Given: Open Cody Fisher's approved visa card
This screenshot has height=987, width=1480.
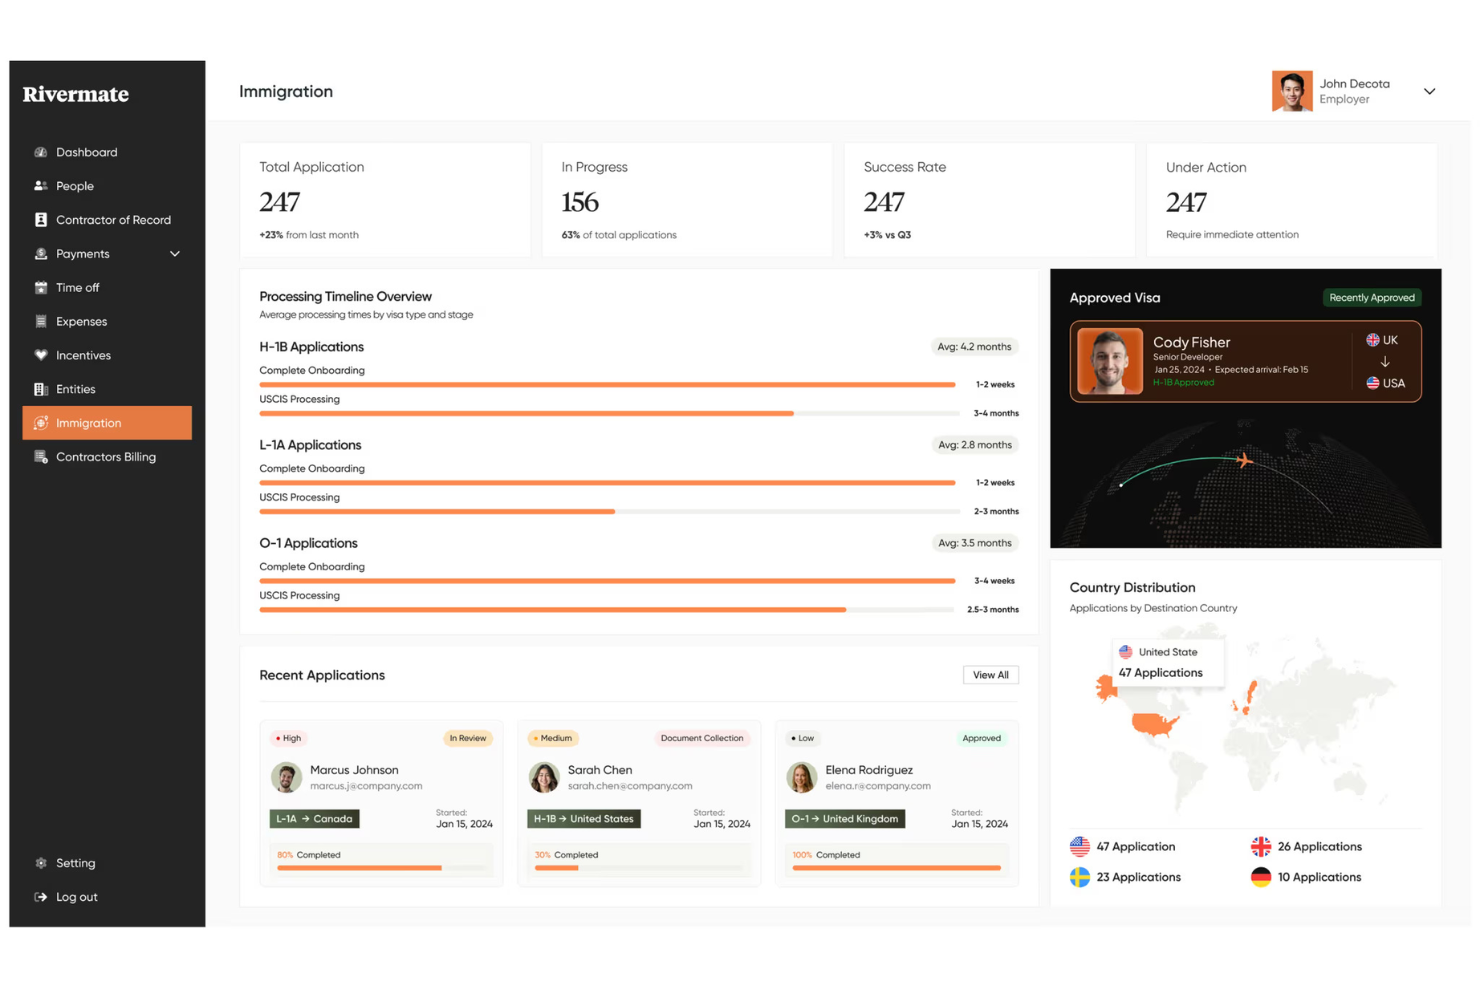Looking at the screenshot, I should point(1245,361).
